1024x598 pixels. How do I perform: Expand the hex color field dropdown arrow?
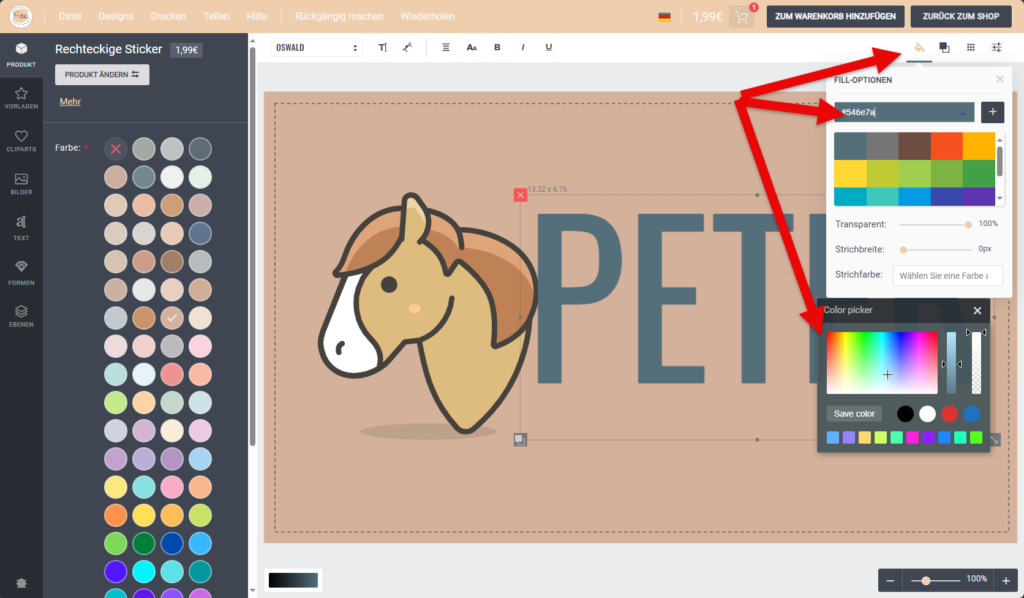click(963, 113)
